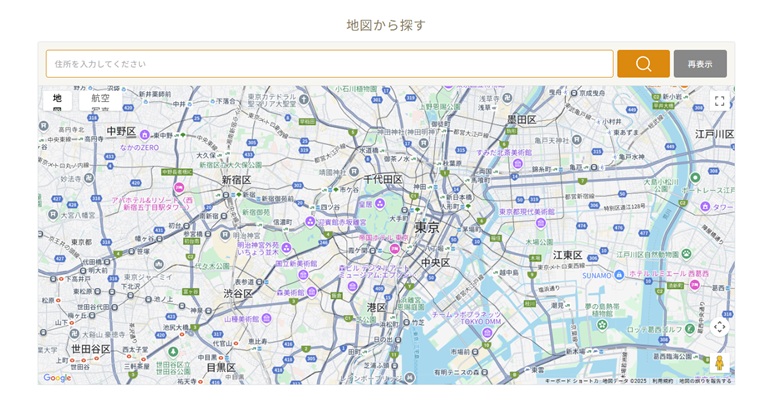Open the 大島小松川公園 park marker
Screen dimensions: 774x400
click(x=695, y=178)
